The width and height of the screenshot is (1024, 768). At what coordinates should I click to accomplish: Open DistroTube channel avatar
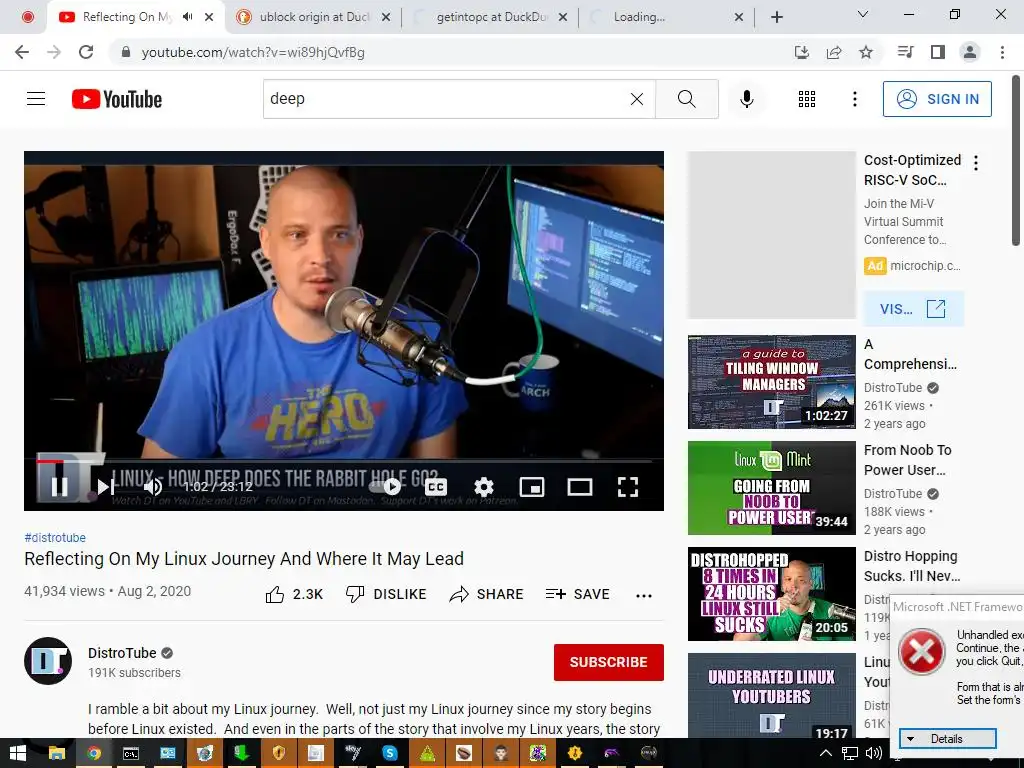point(48,661)
